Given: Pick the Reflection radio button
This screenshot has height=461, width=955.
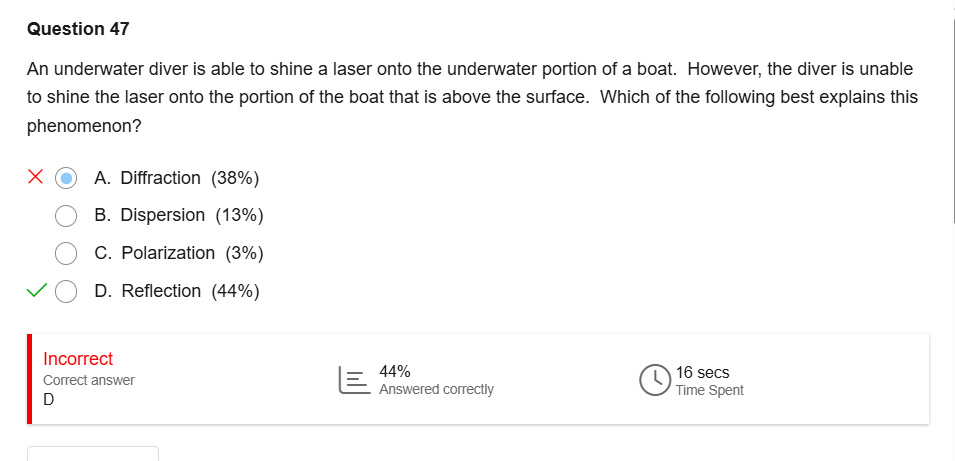Looking at the screenshot, I should (x=66, y=291).
